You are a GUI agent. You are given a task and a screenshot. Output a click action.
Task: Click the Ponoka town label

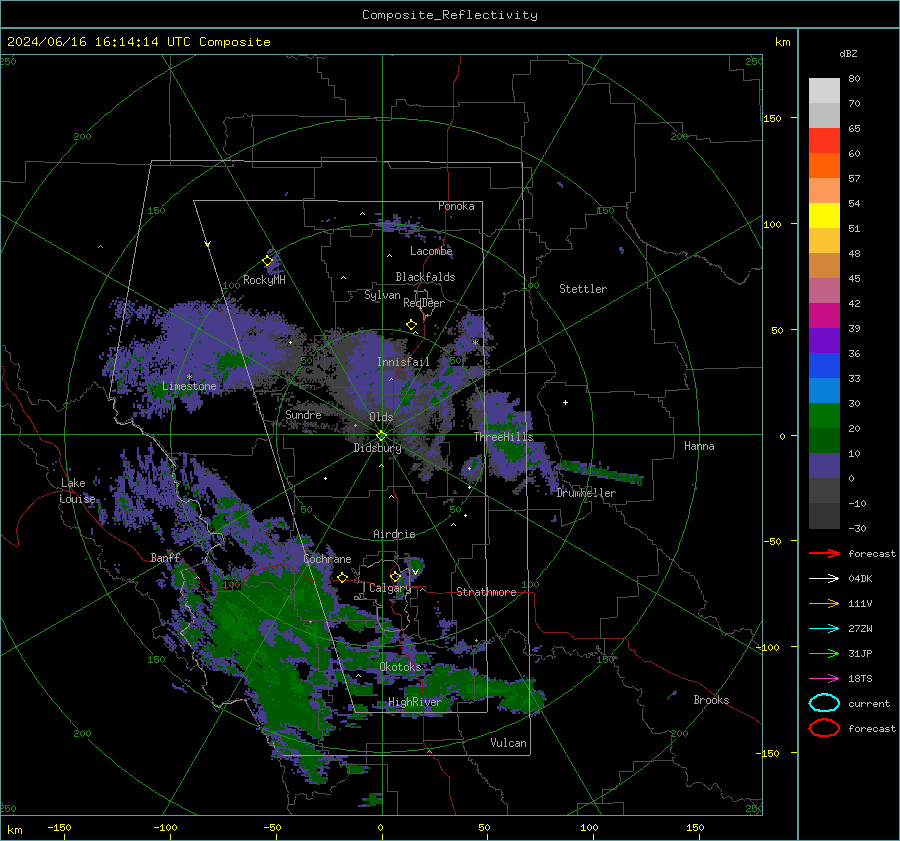[x=456, y=206]
